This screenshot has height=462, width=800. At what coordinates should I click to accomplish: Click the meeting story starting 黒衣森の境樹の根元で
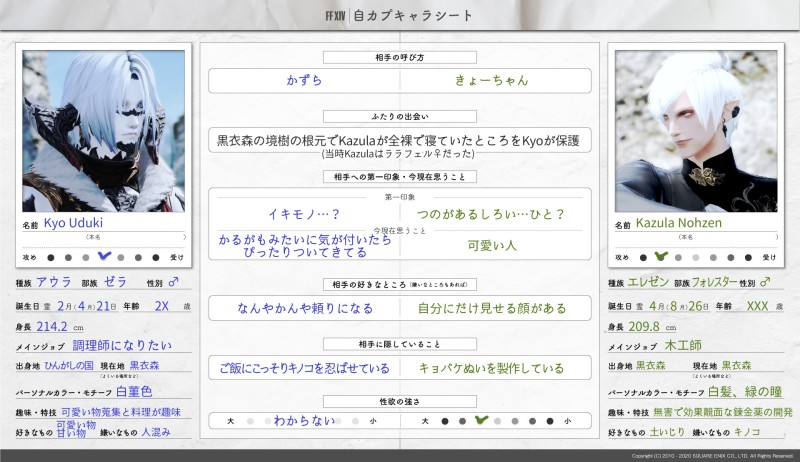point(398,140)
